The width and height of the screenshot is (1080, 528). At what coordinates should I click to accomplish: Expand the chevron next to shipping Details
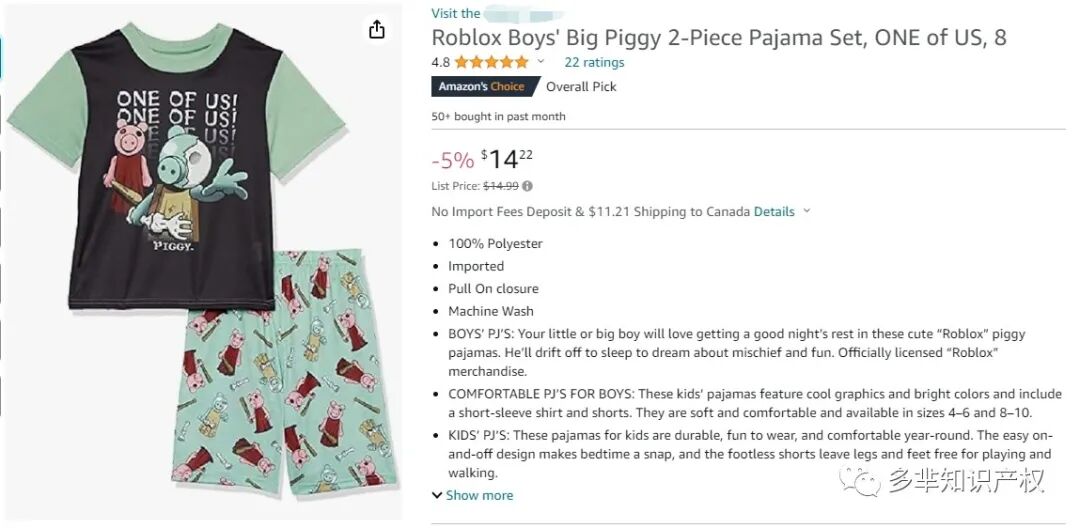point(807,211)
